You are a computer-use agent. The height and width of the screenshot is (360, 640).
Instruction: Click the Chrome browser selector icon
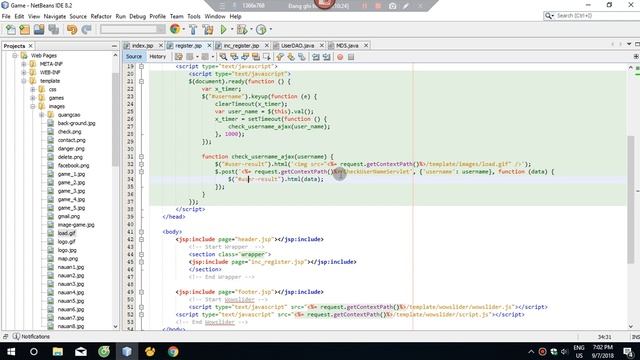pyautogui.click(x=175, y=29)
